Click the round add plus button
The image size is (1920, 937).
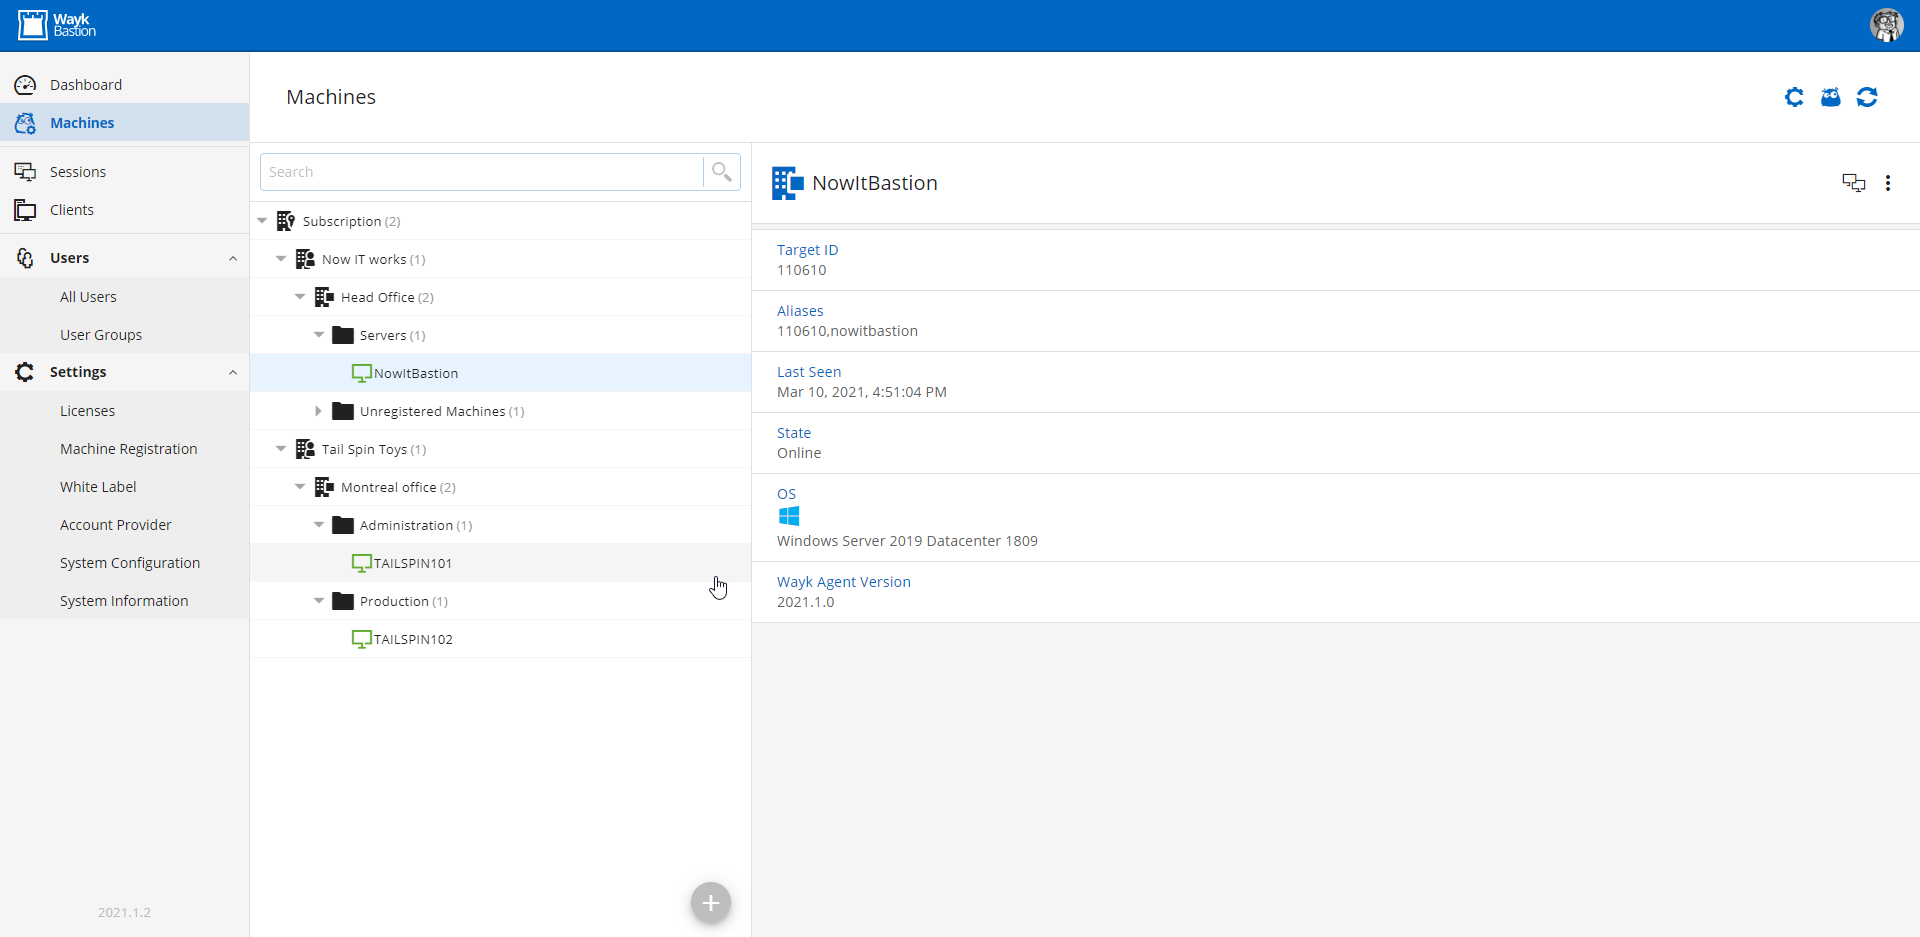click(x=711, y=903)
